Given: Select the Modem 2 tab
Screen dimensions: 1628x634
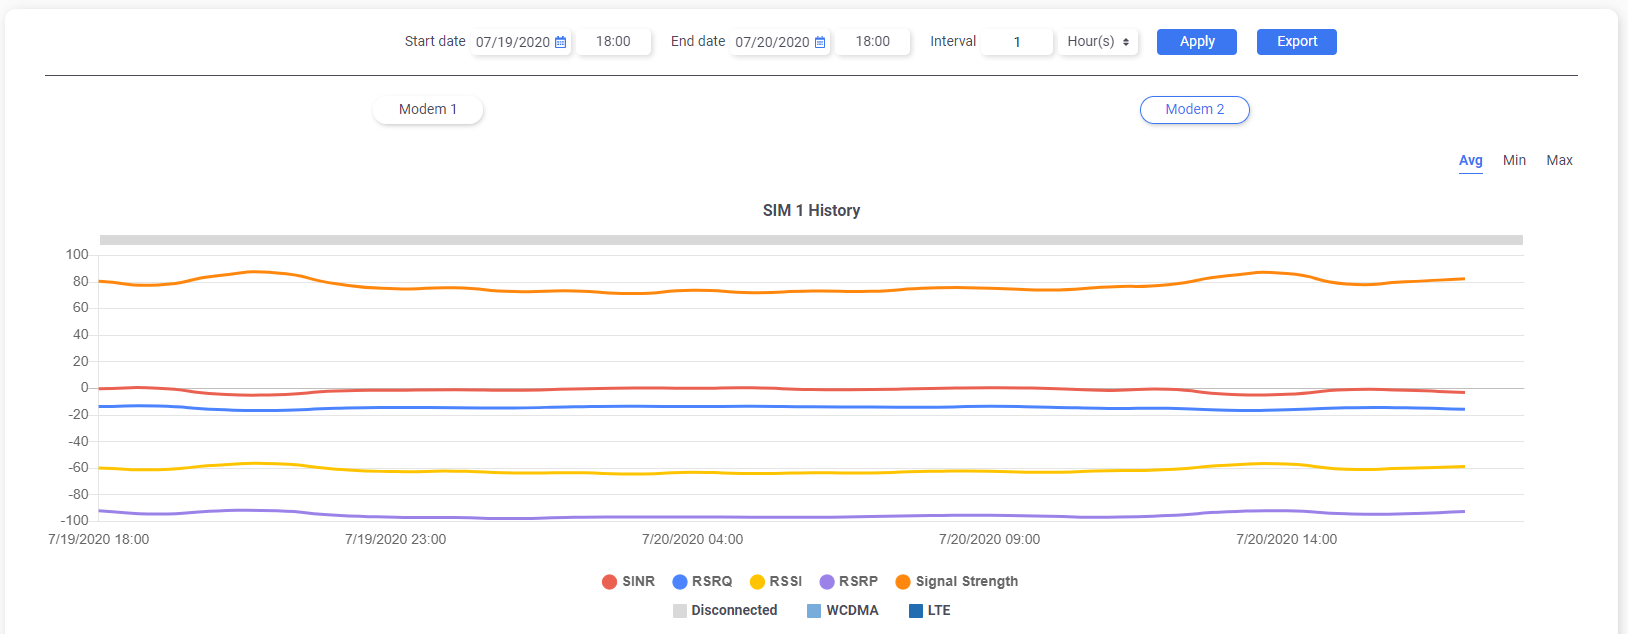Looking at the screenshot, I should 1194,110.
